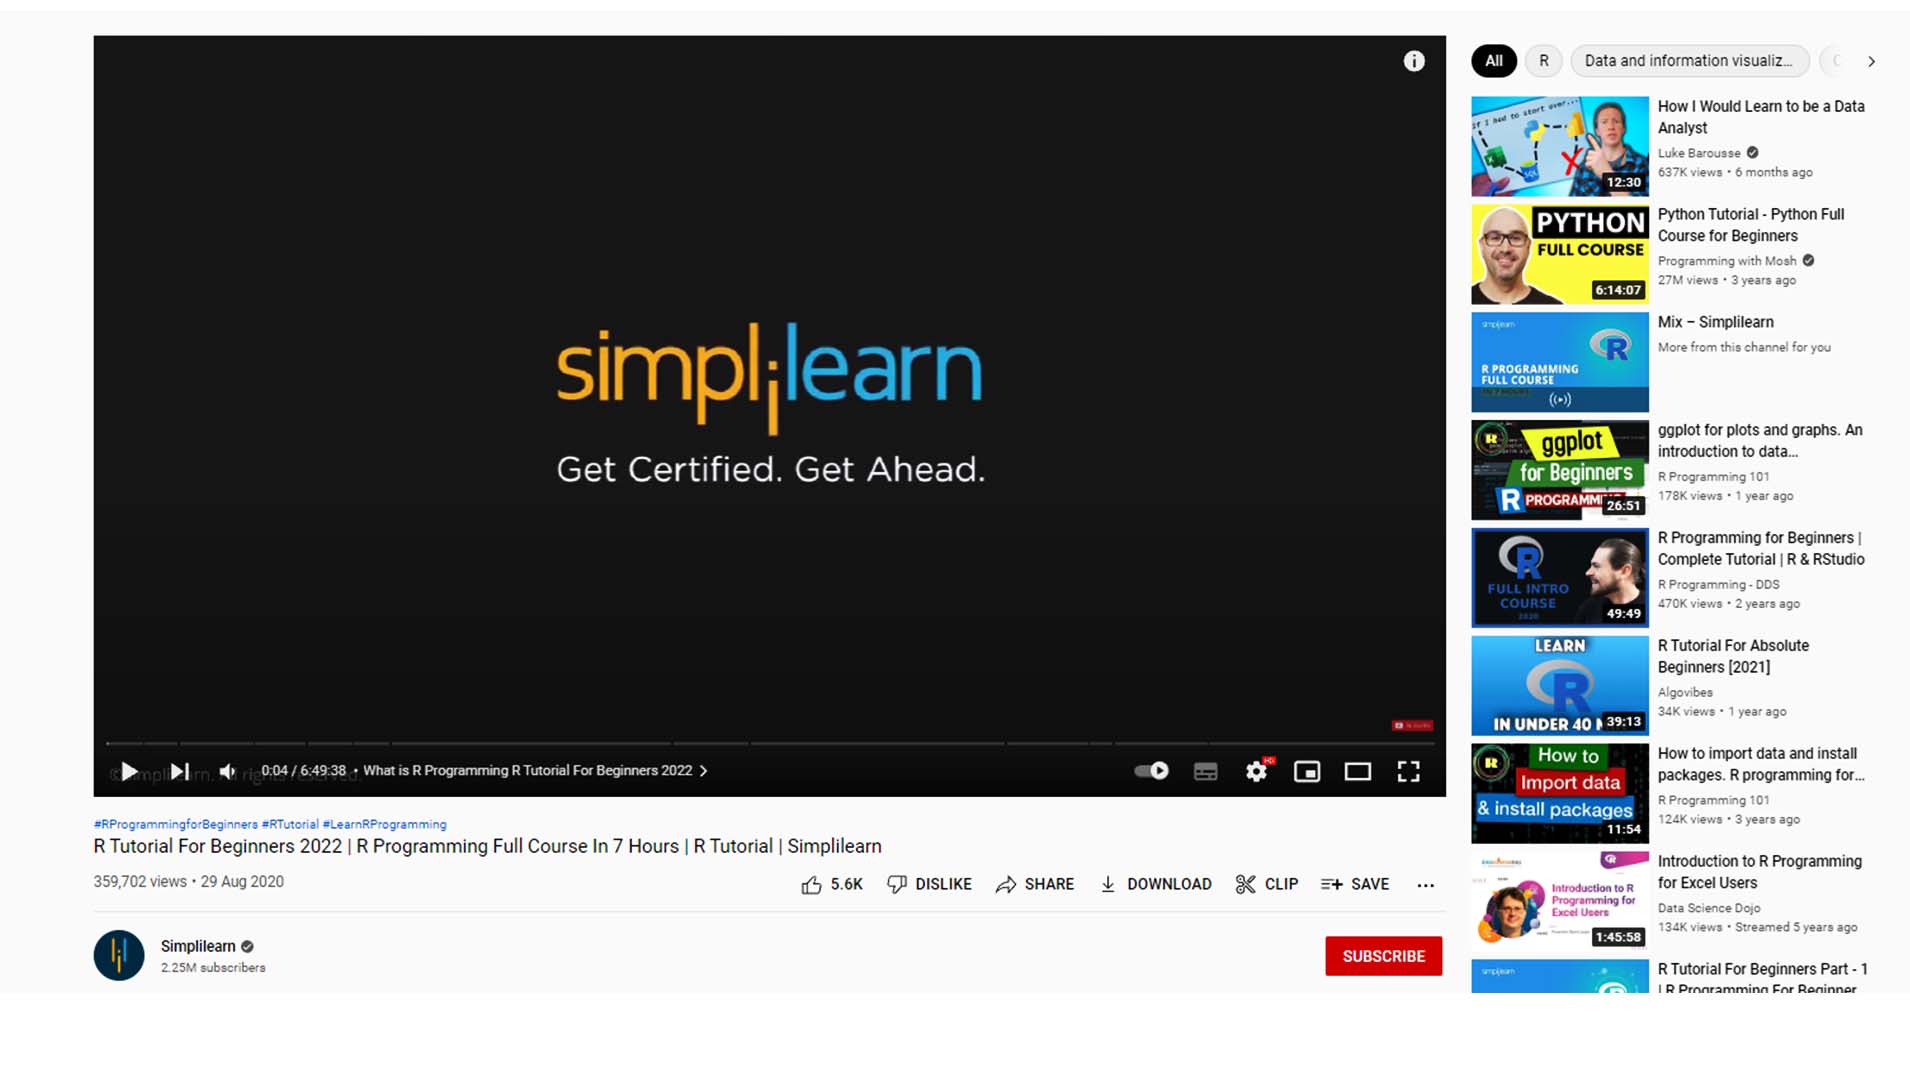
Task: Like the video with thumbs up
Action: click(x=811, y=884)
